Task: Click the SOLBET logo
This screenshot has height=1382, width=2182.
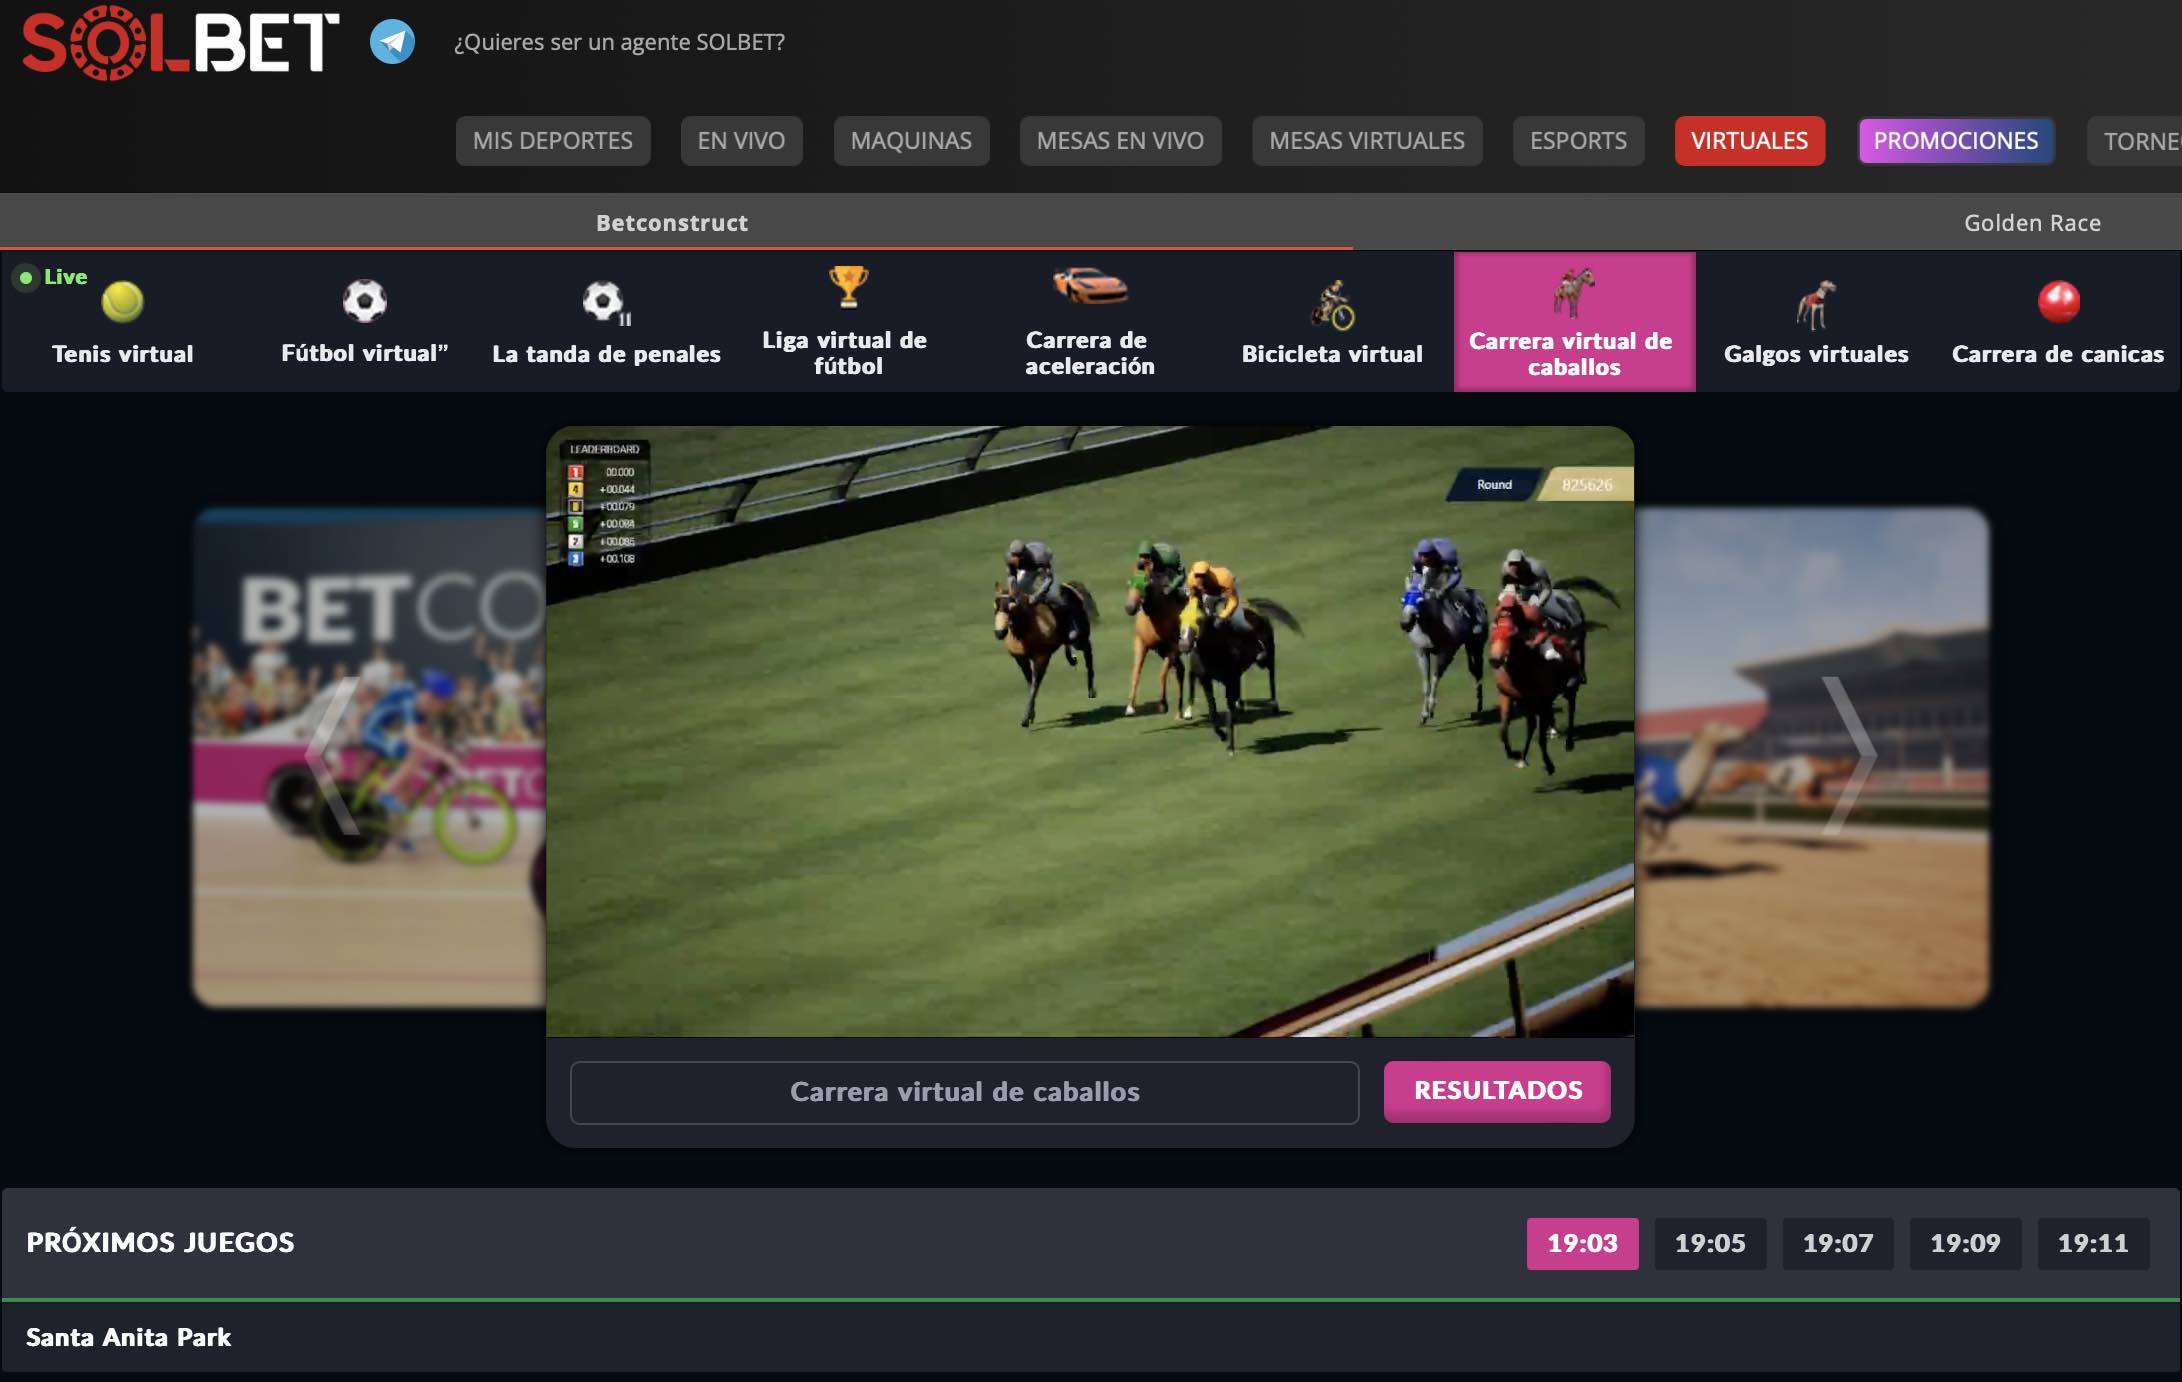Action: (x=181, y=42)
